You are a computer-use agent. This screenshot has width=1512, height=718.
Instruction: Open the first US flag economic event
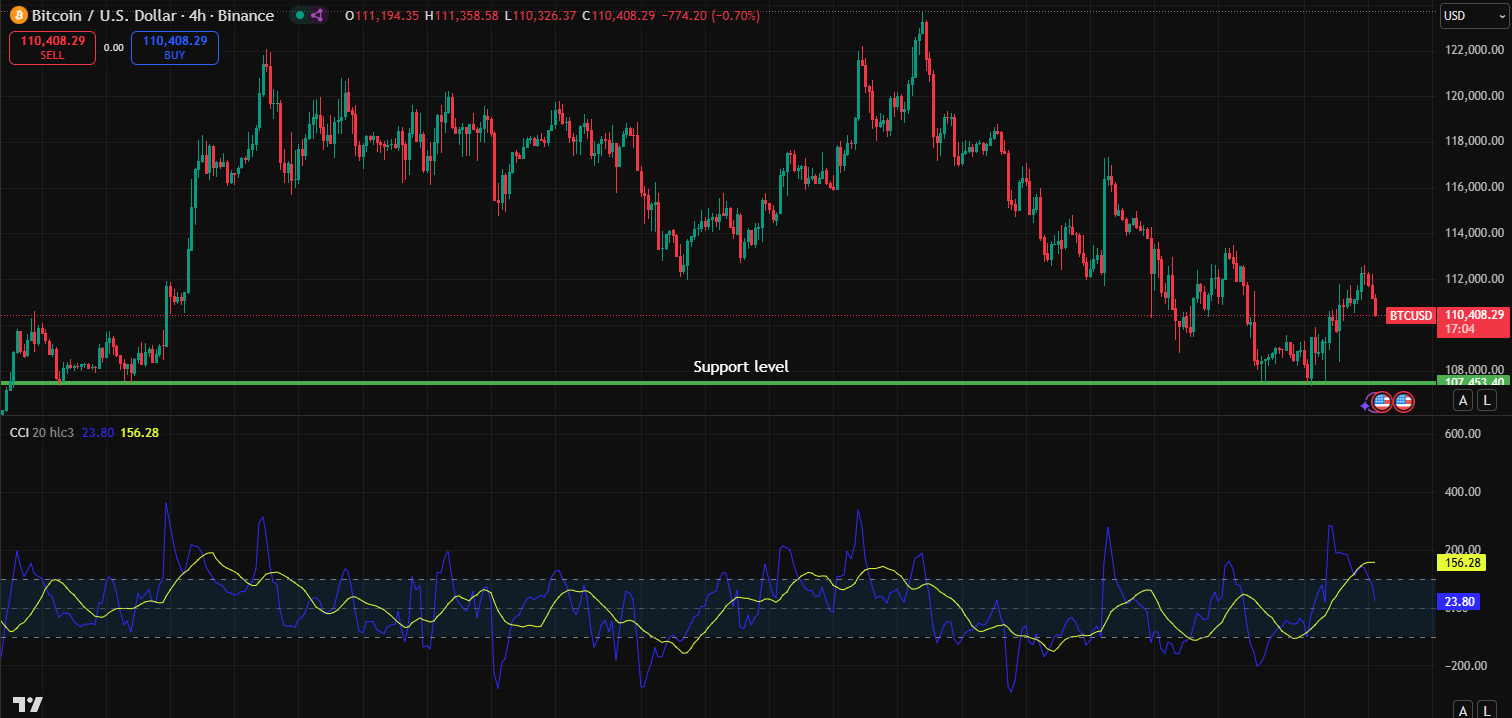1382,402
